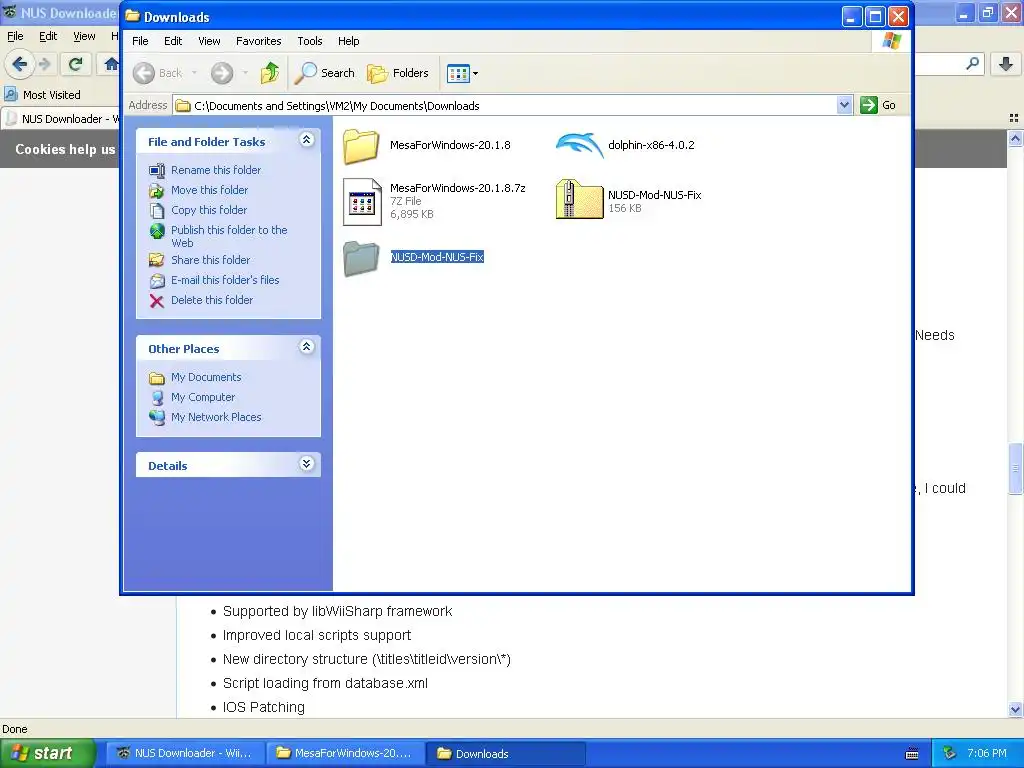Open the Search magnifier in the Explorer toolbar

click(x=305, y=73)
